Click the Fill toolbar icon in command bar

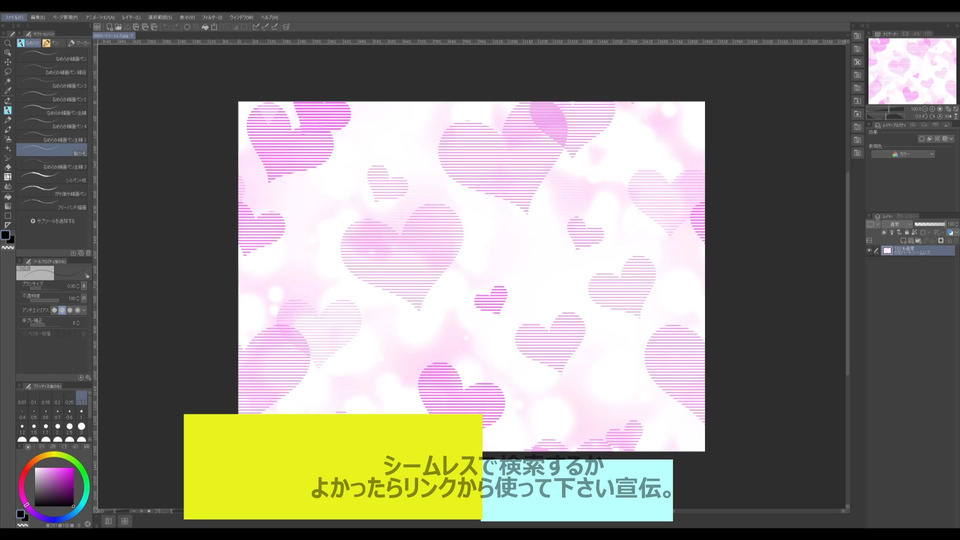(x=204, y=27)
